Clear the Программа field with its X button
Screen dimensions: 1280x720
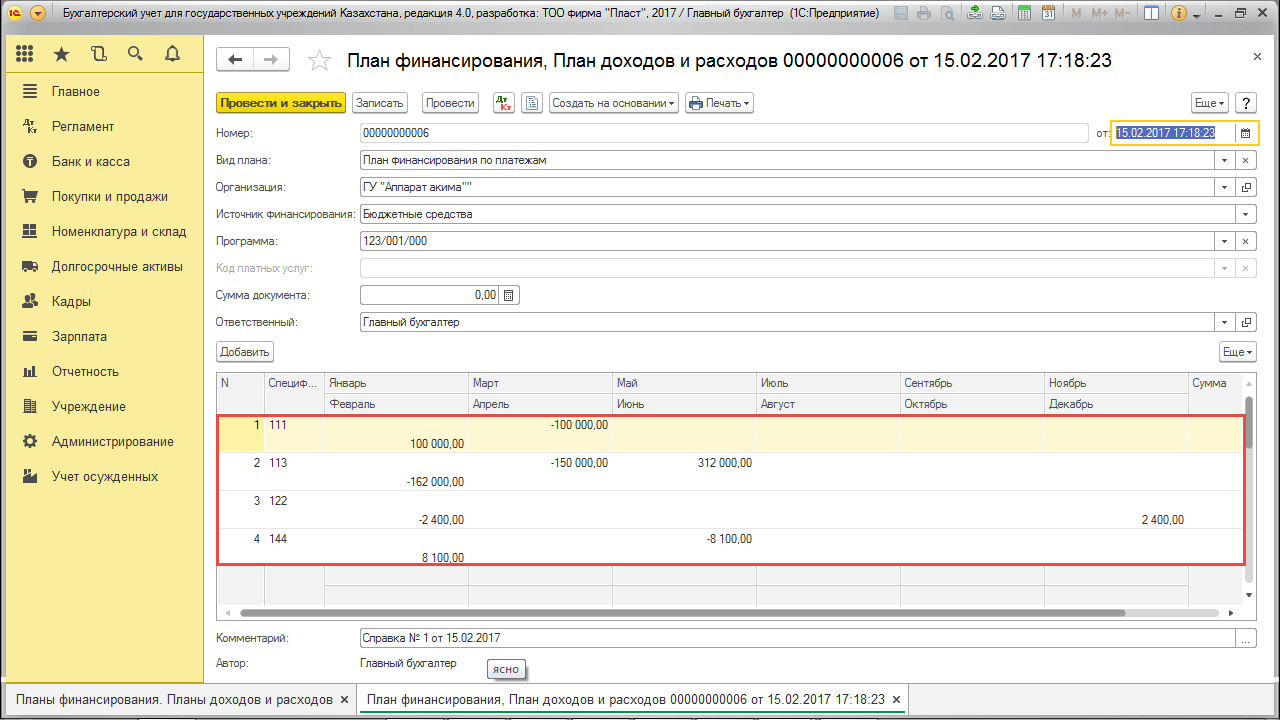coord(1244,240)
